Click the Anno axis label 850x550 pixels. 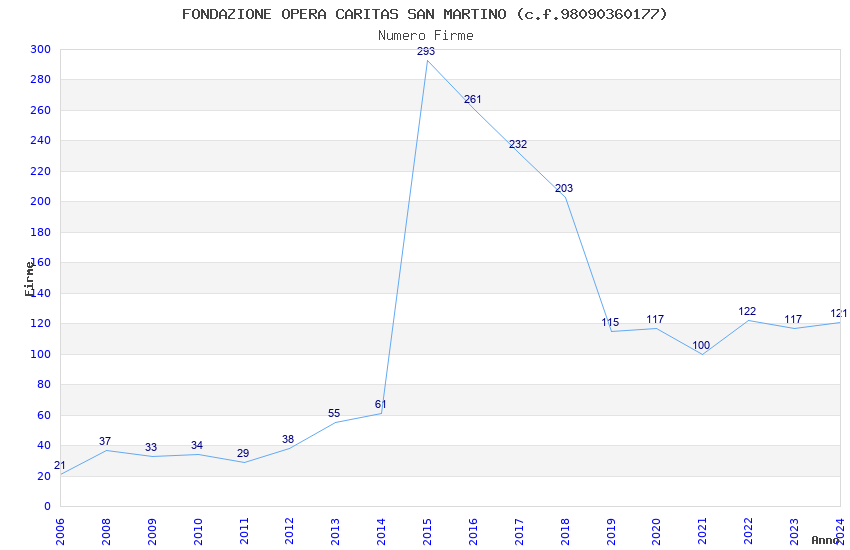pos(825,540)
